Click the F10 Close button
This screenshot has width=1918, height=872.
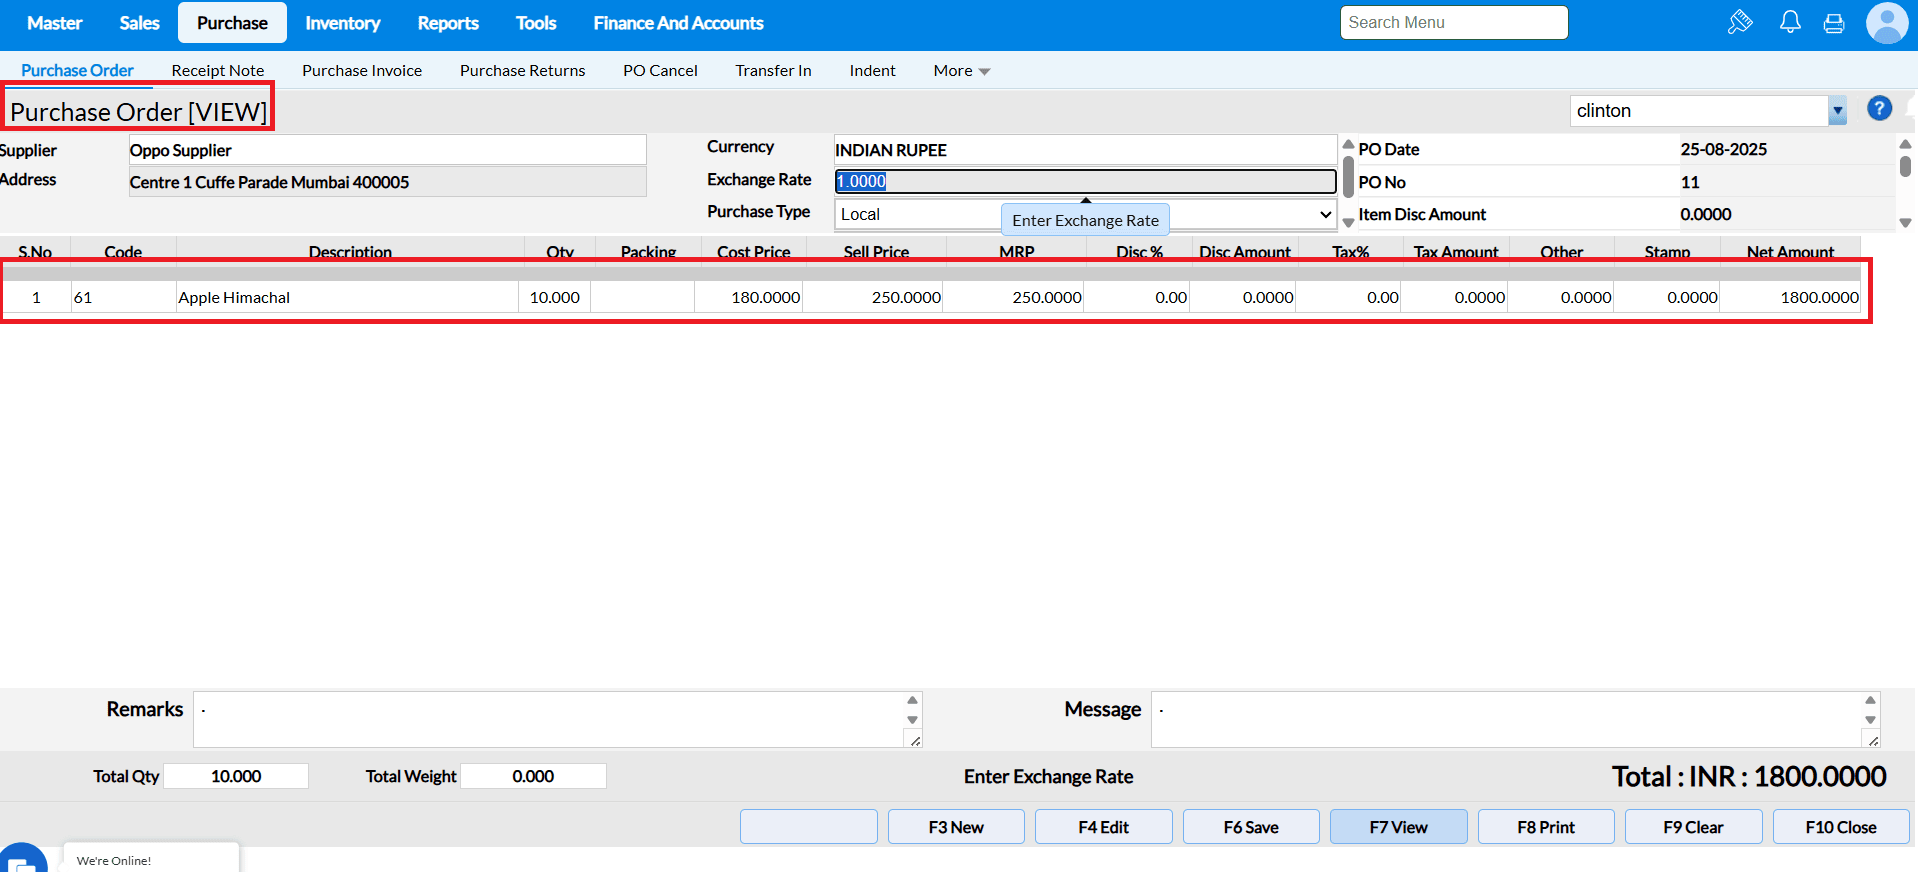(x=1840, y=827)
